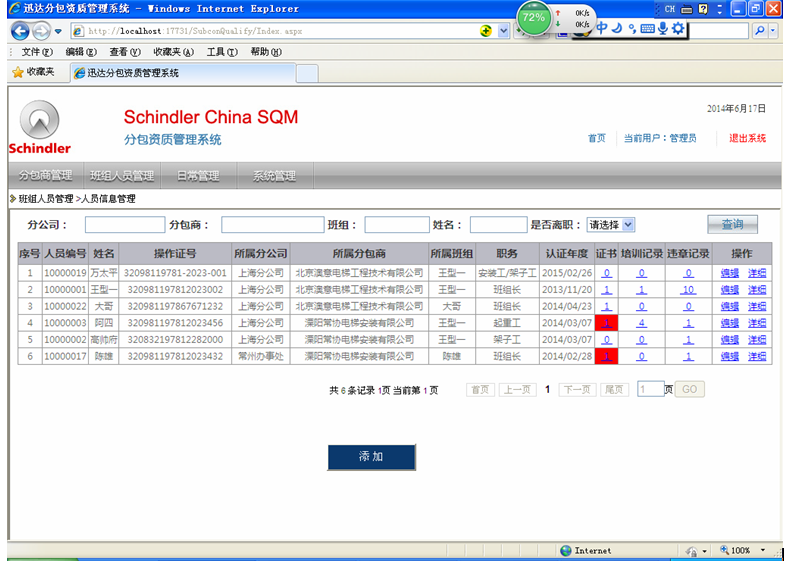
Task: Click the 查询 search button
Action: pyautogui.click(x=732, y=224)
